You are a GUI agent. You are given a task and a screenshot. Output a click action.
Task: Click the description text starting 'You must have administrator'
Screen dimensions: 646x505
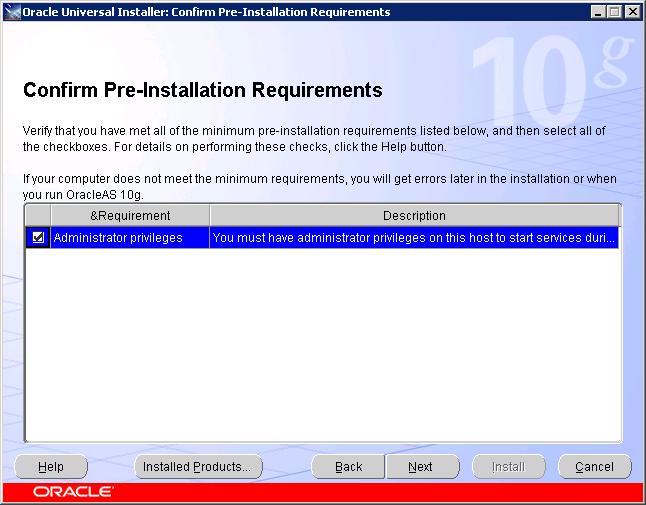[414, 238]
